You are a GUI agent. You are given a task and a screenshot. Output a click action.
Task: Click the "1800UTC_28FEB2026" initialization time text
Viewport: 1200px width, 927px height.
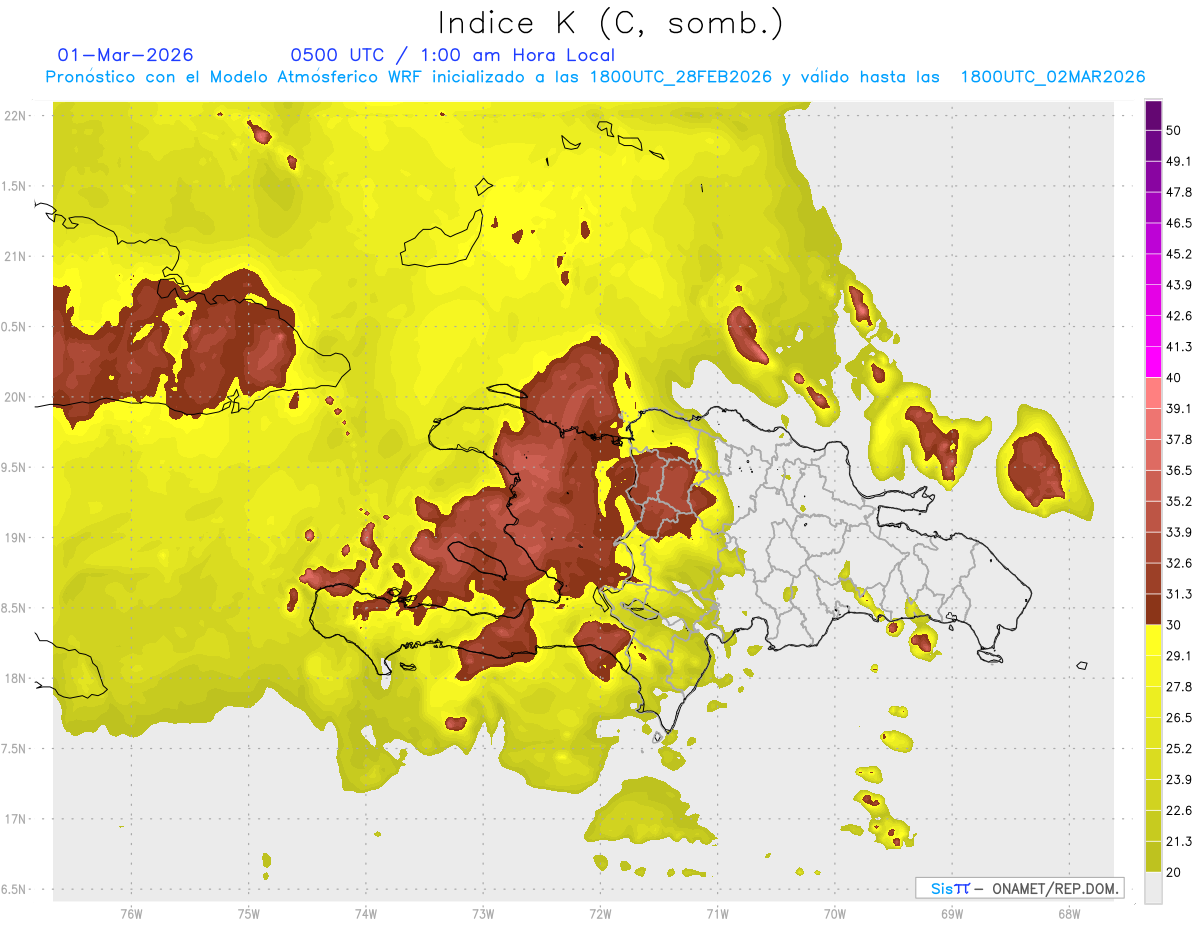(x=681, y=77)
